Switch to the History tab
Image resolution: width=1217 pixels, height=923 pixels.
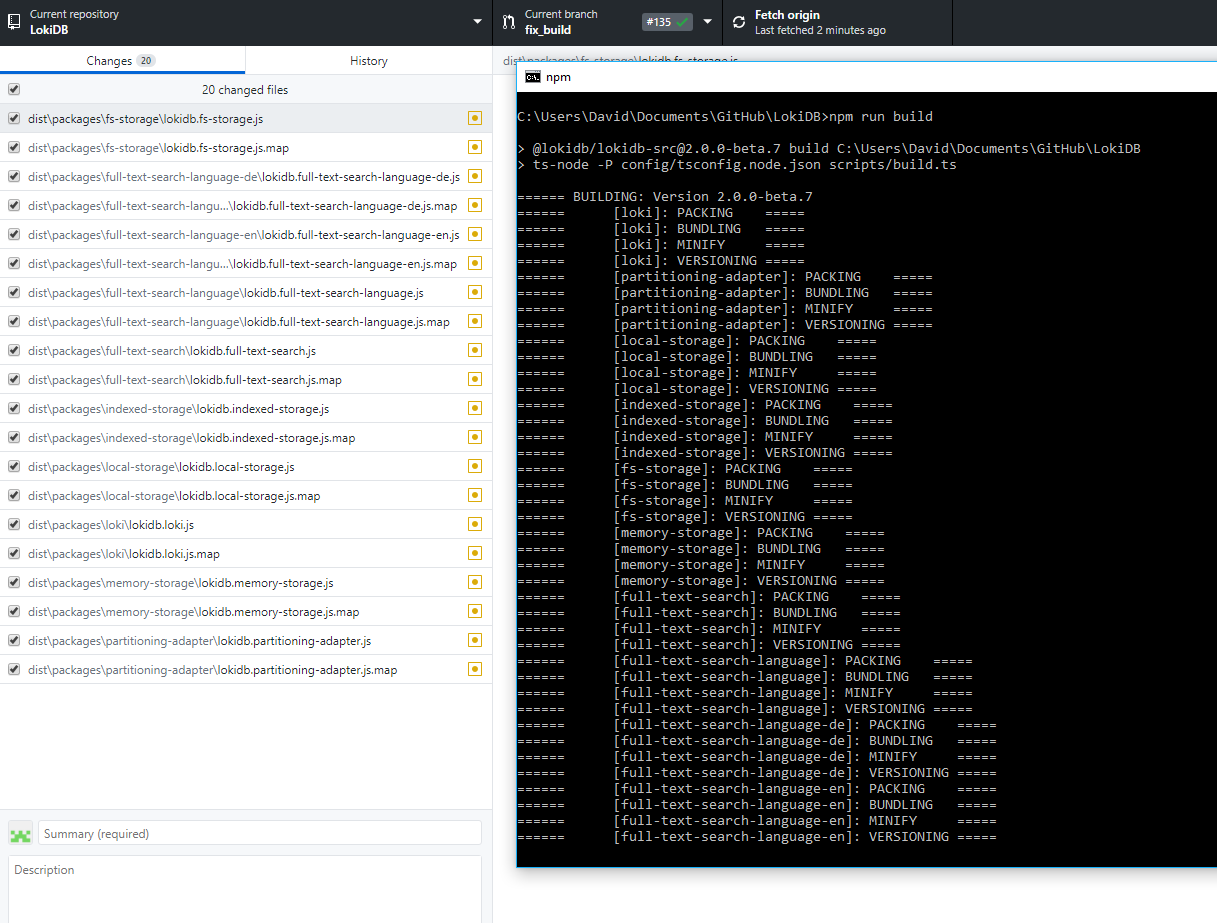click(x=368, y=60)
